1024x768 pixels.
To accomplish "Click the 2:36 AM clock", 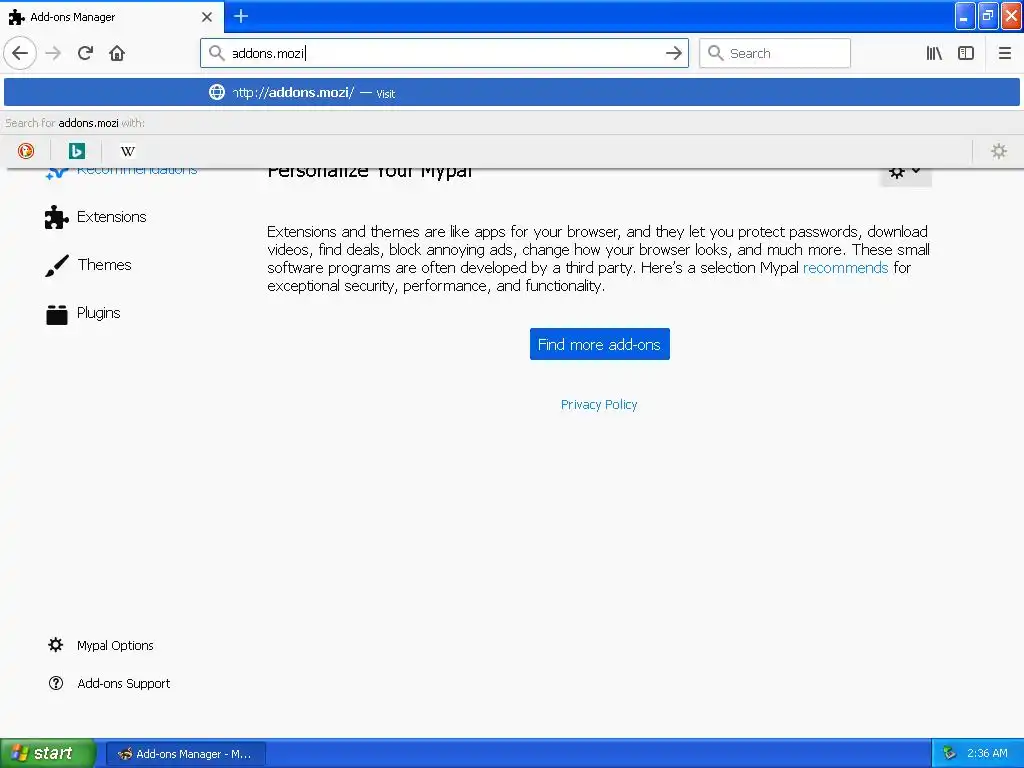I will (987, 753).
